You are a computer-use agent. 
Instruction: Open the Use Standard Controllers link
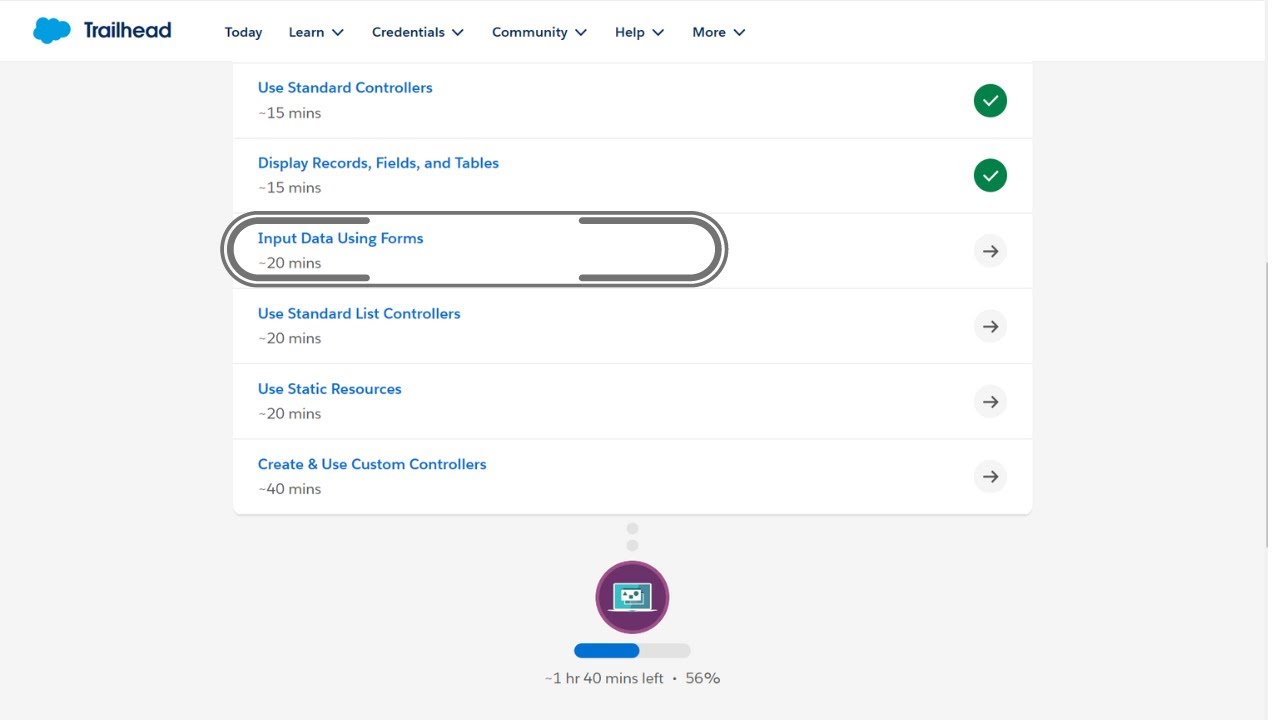coord(345,88)
